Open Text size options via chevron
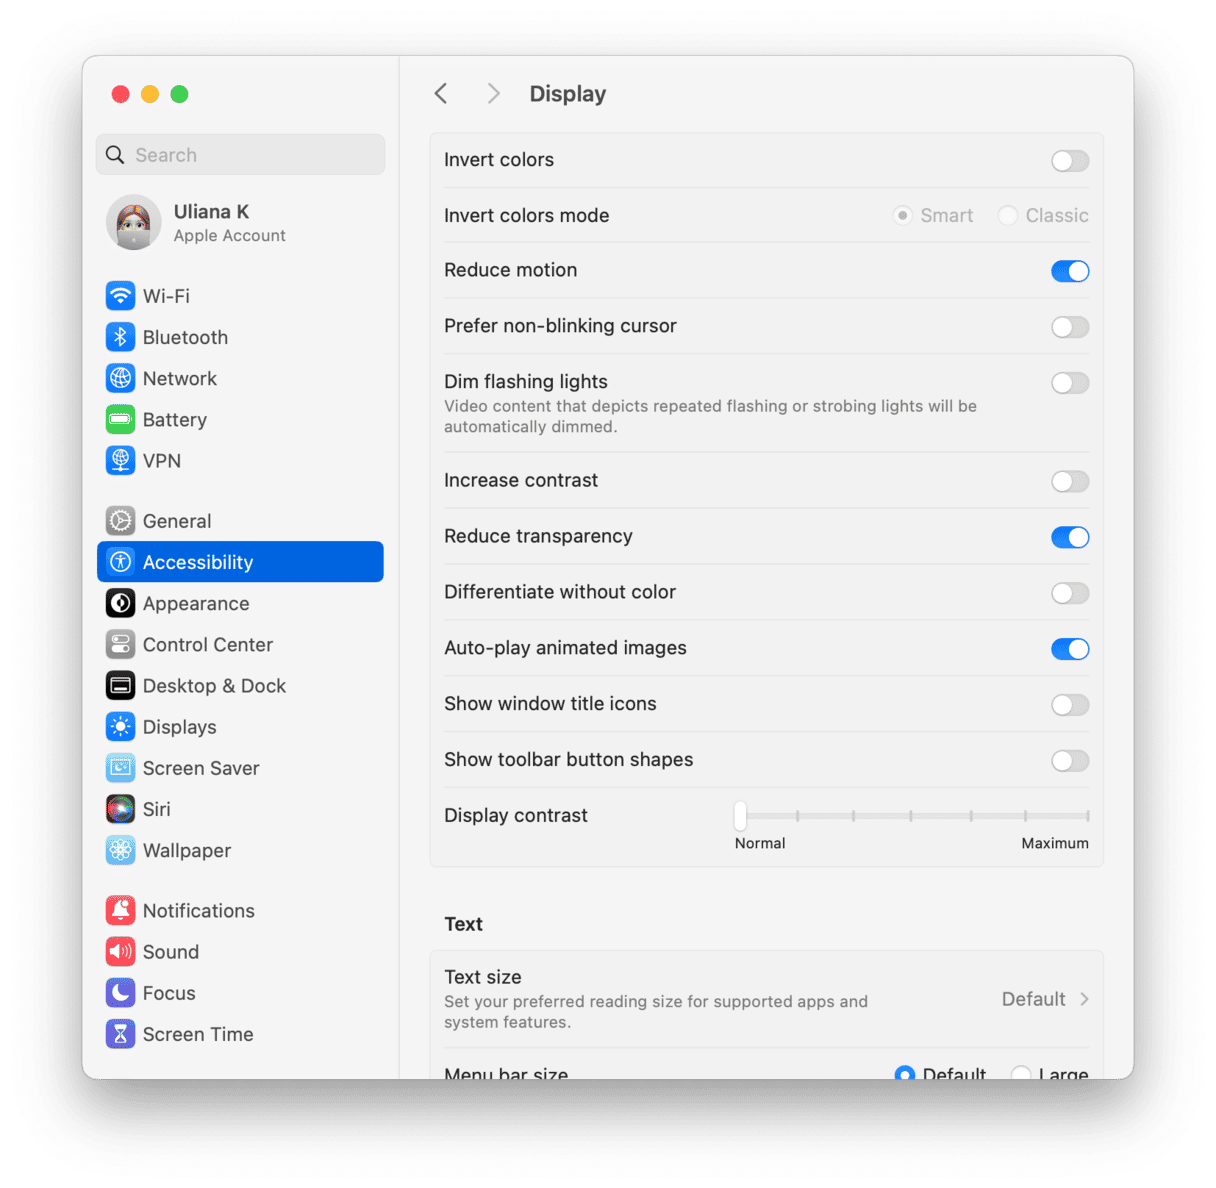Screen dimensions: 1216x1188 pyautogui.click(x=1085, y=999)
